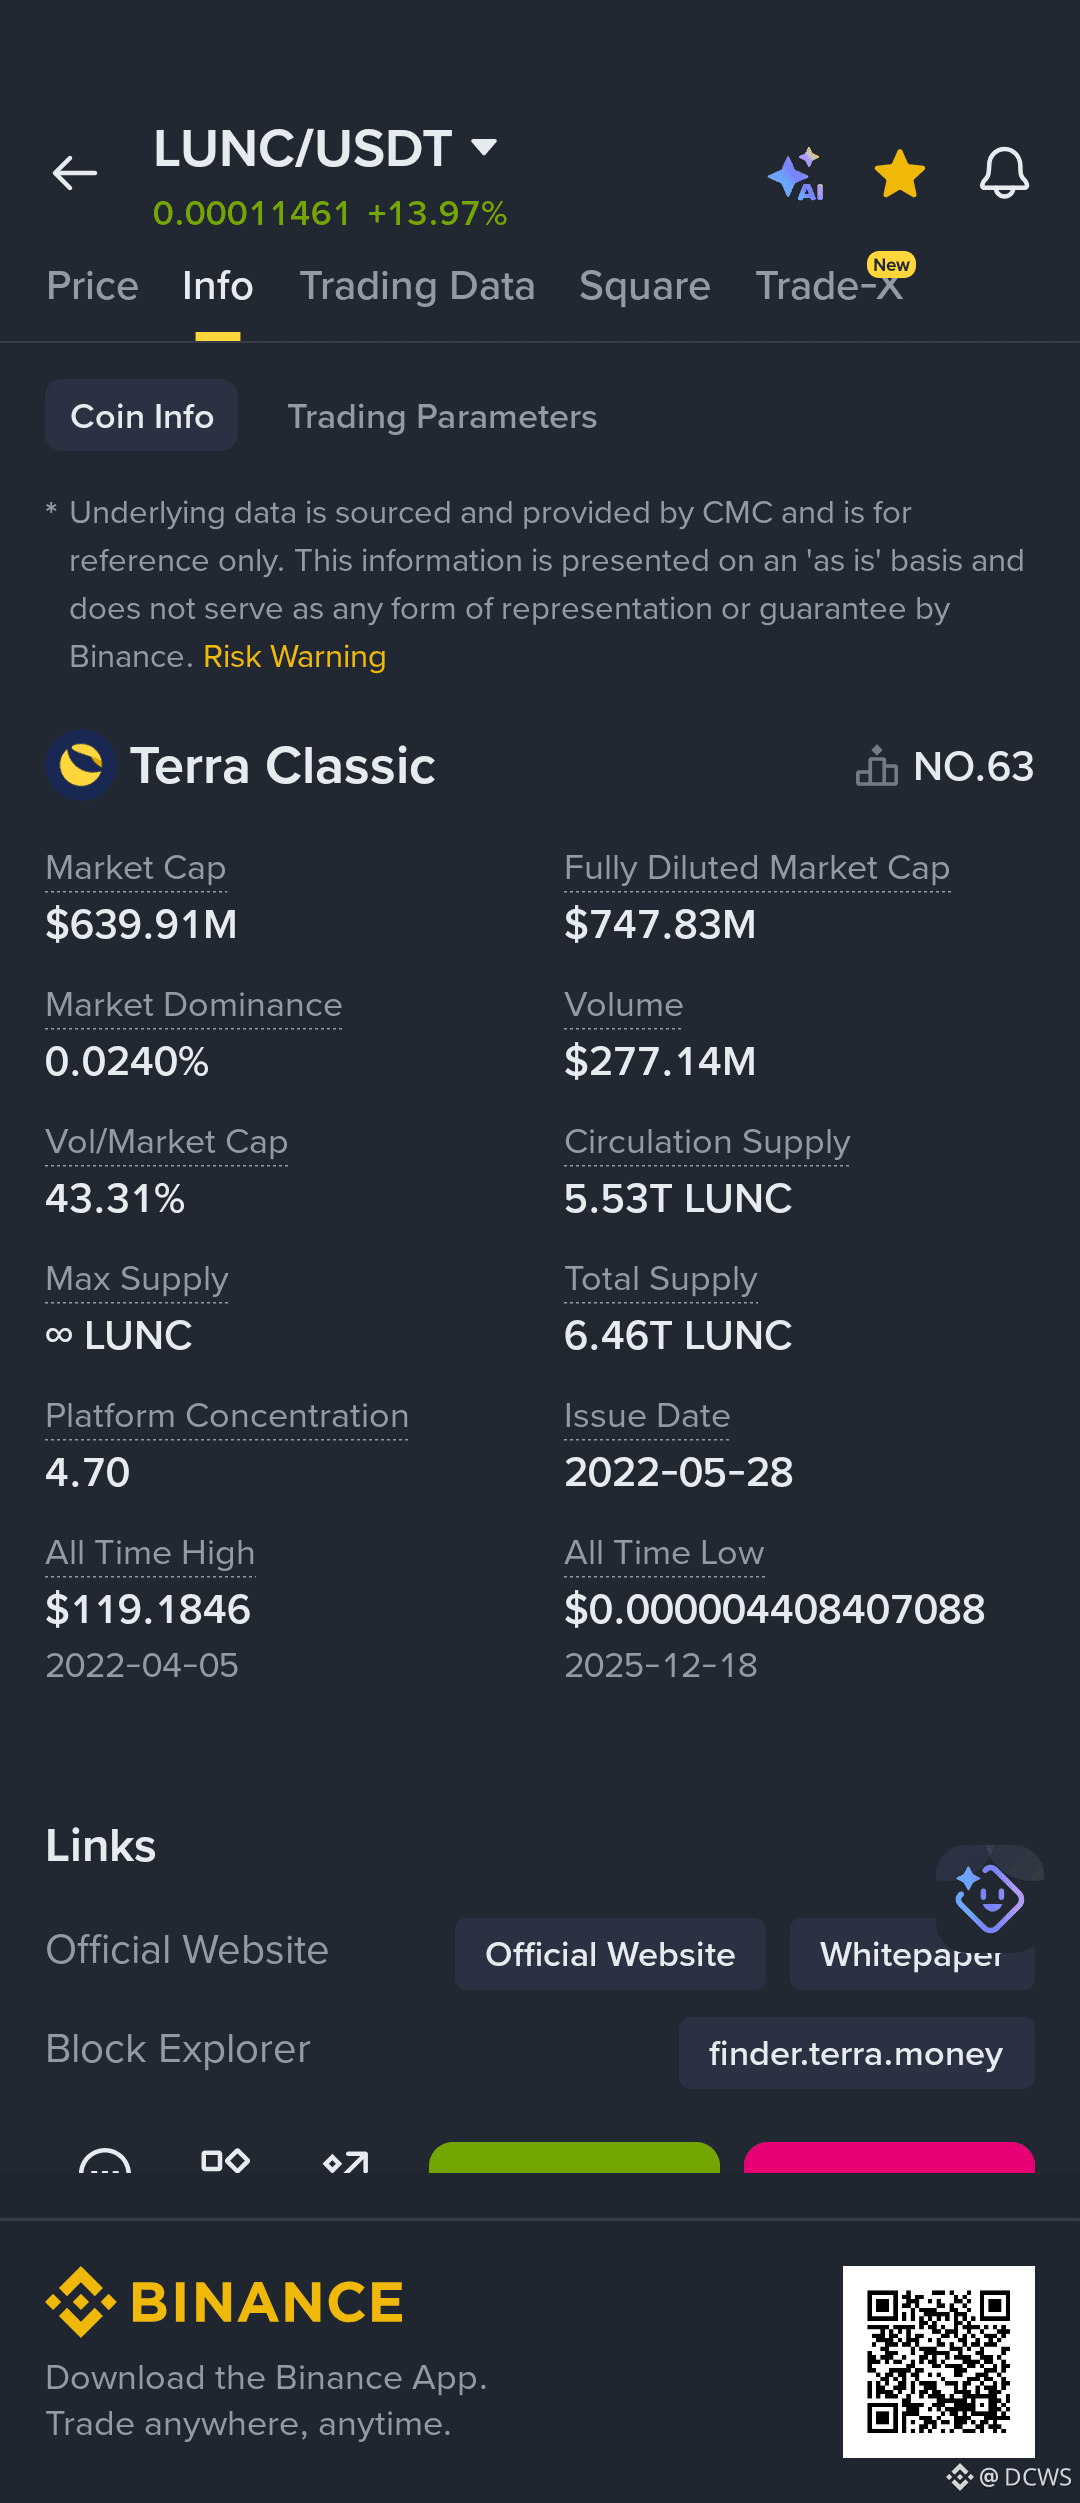Tap the Terra Classic coin logo

81,765
